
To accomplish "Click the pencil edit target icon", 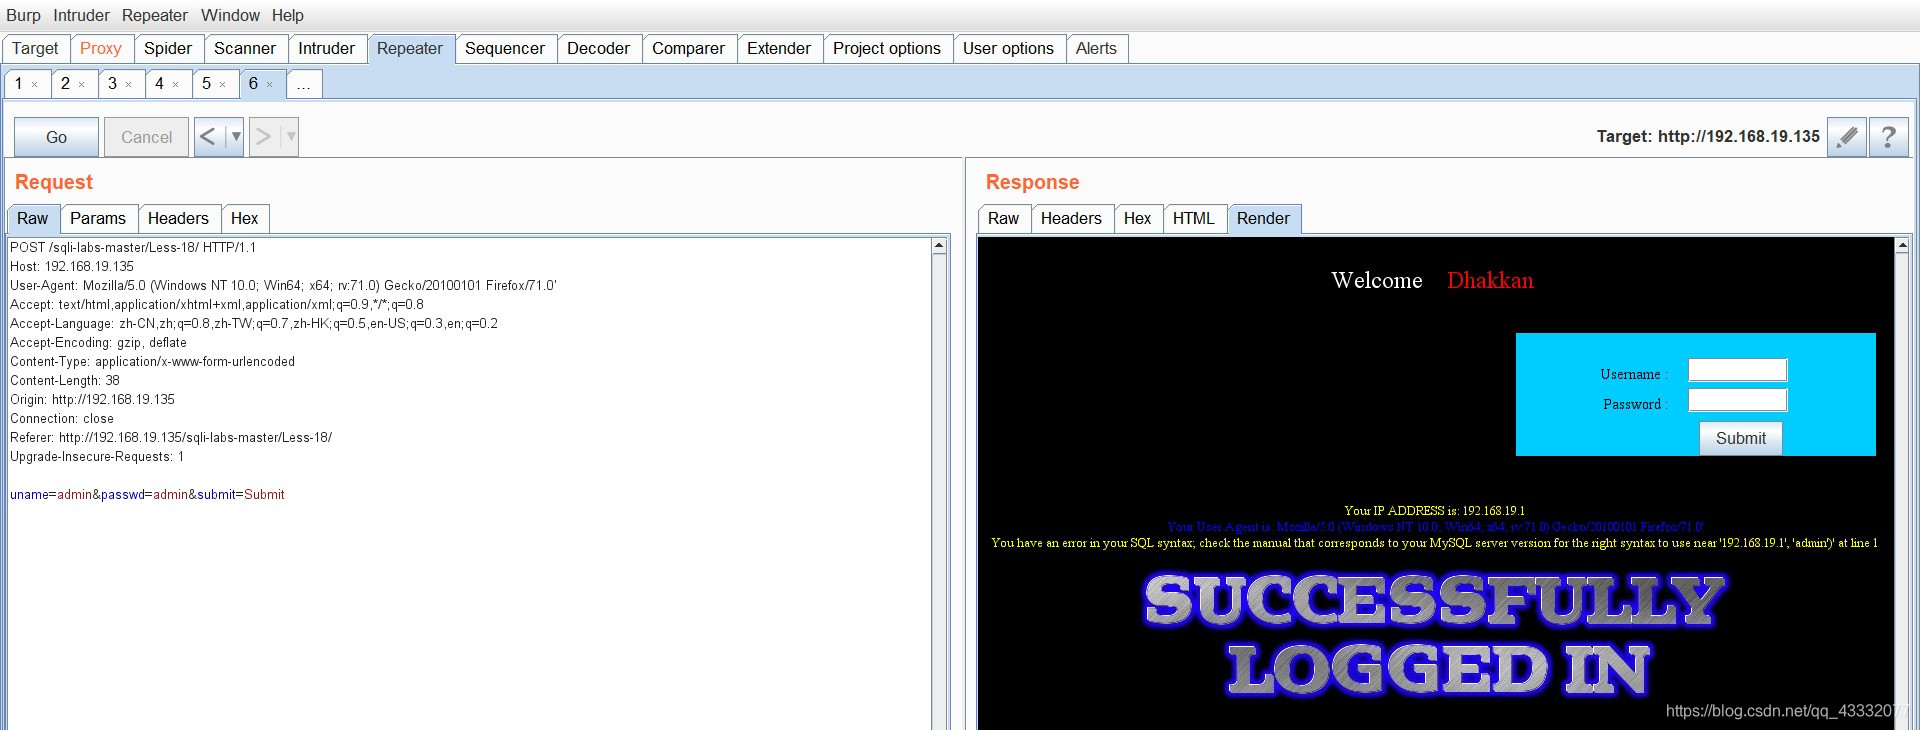I will pos(1847,137).
